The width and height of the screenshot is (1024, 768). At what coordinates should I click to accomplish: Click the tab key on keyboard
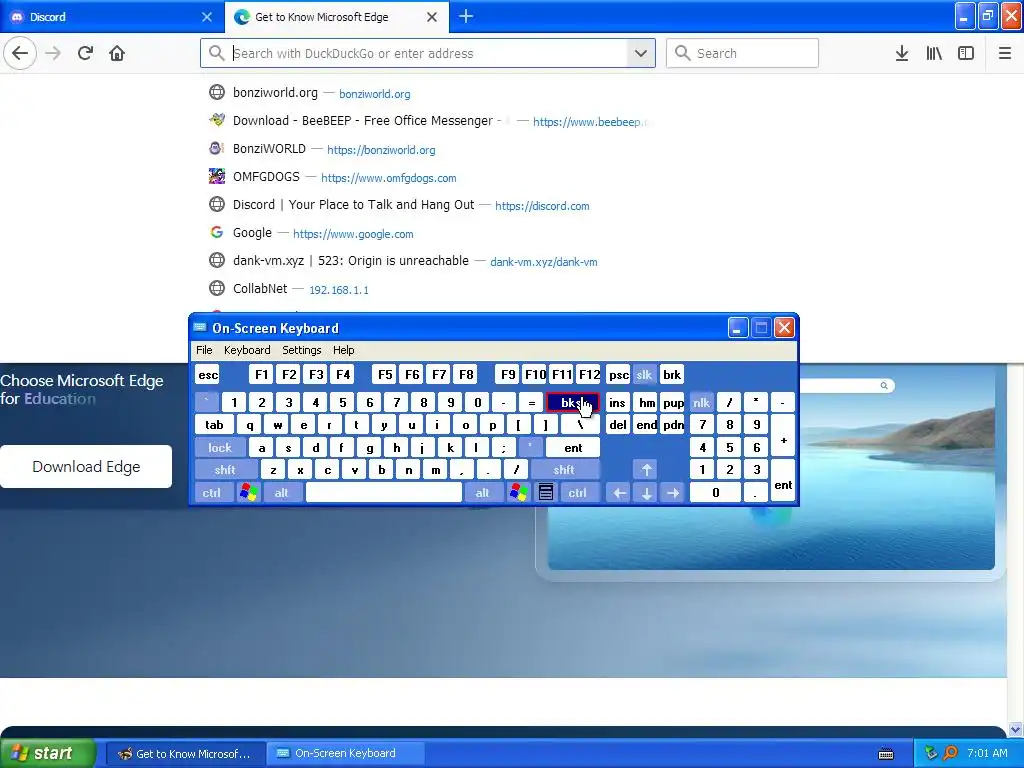(214, 425)
